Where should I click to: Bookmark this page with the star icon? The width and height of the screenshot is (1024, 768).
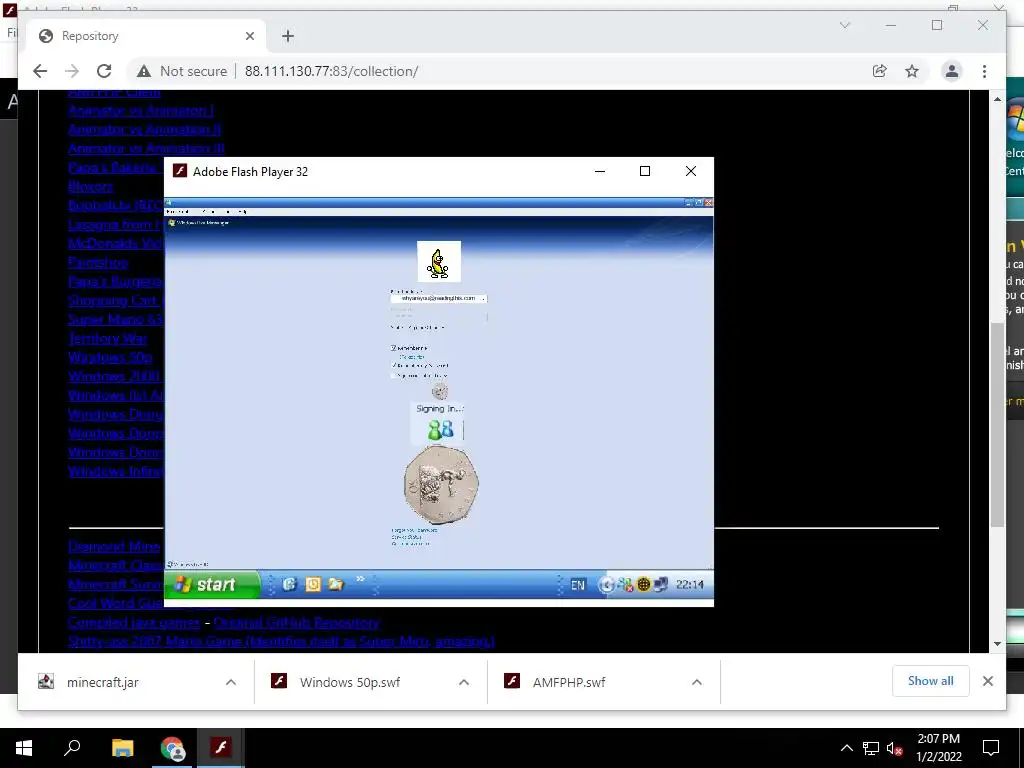tap(912, 71)
